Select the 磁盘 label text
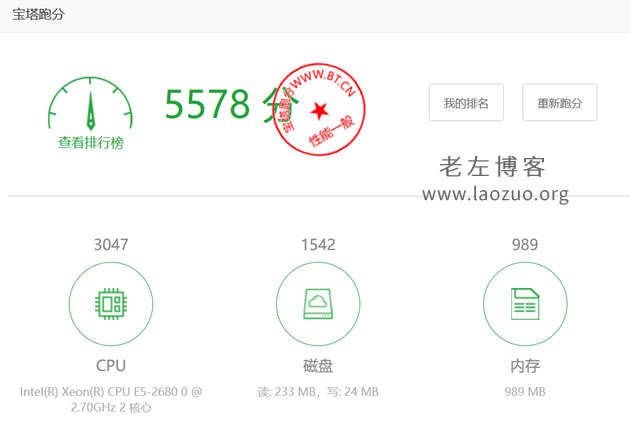The image size is (630, 426). coord(317,365)
